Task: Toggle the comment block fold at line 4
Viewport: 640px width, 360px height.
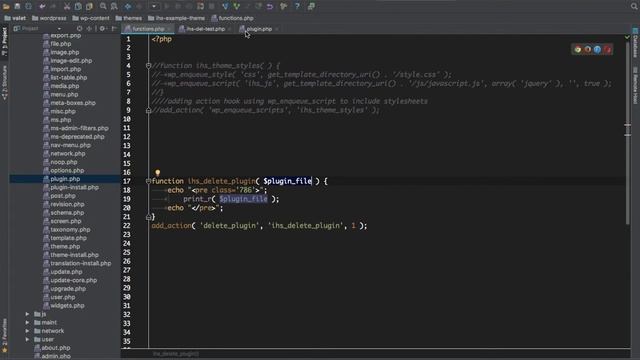Action: 149,65
